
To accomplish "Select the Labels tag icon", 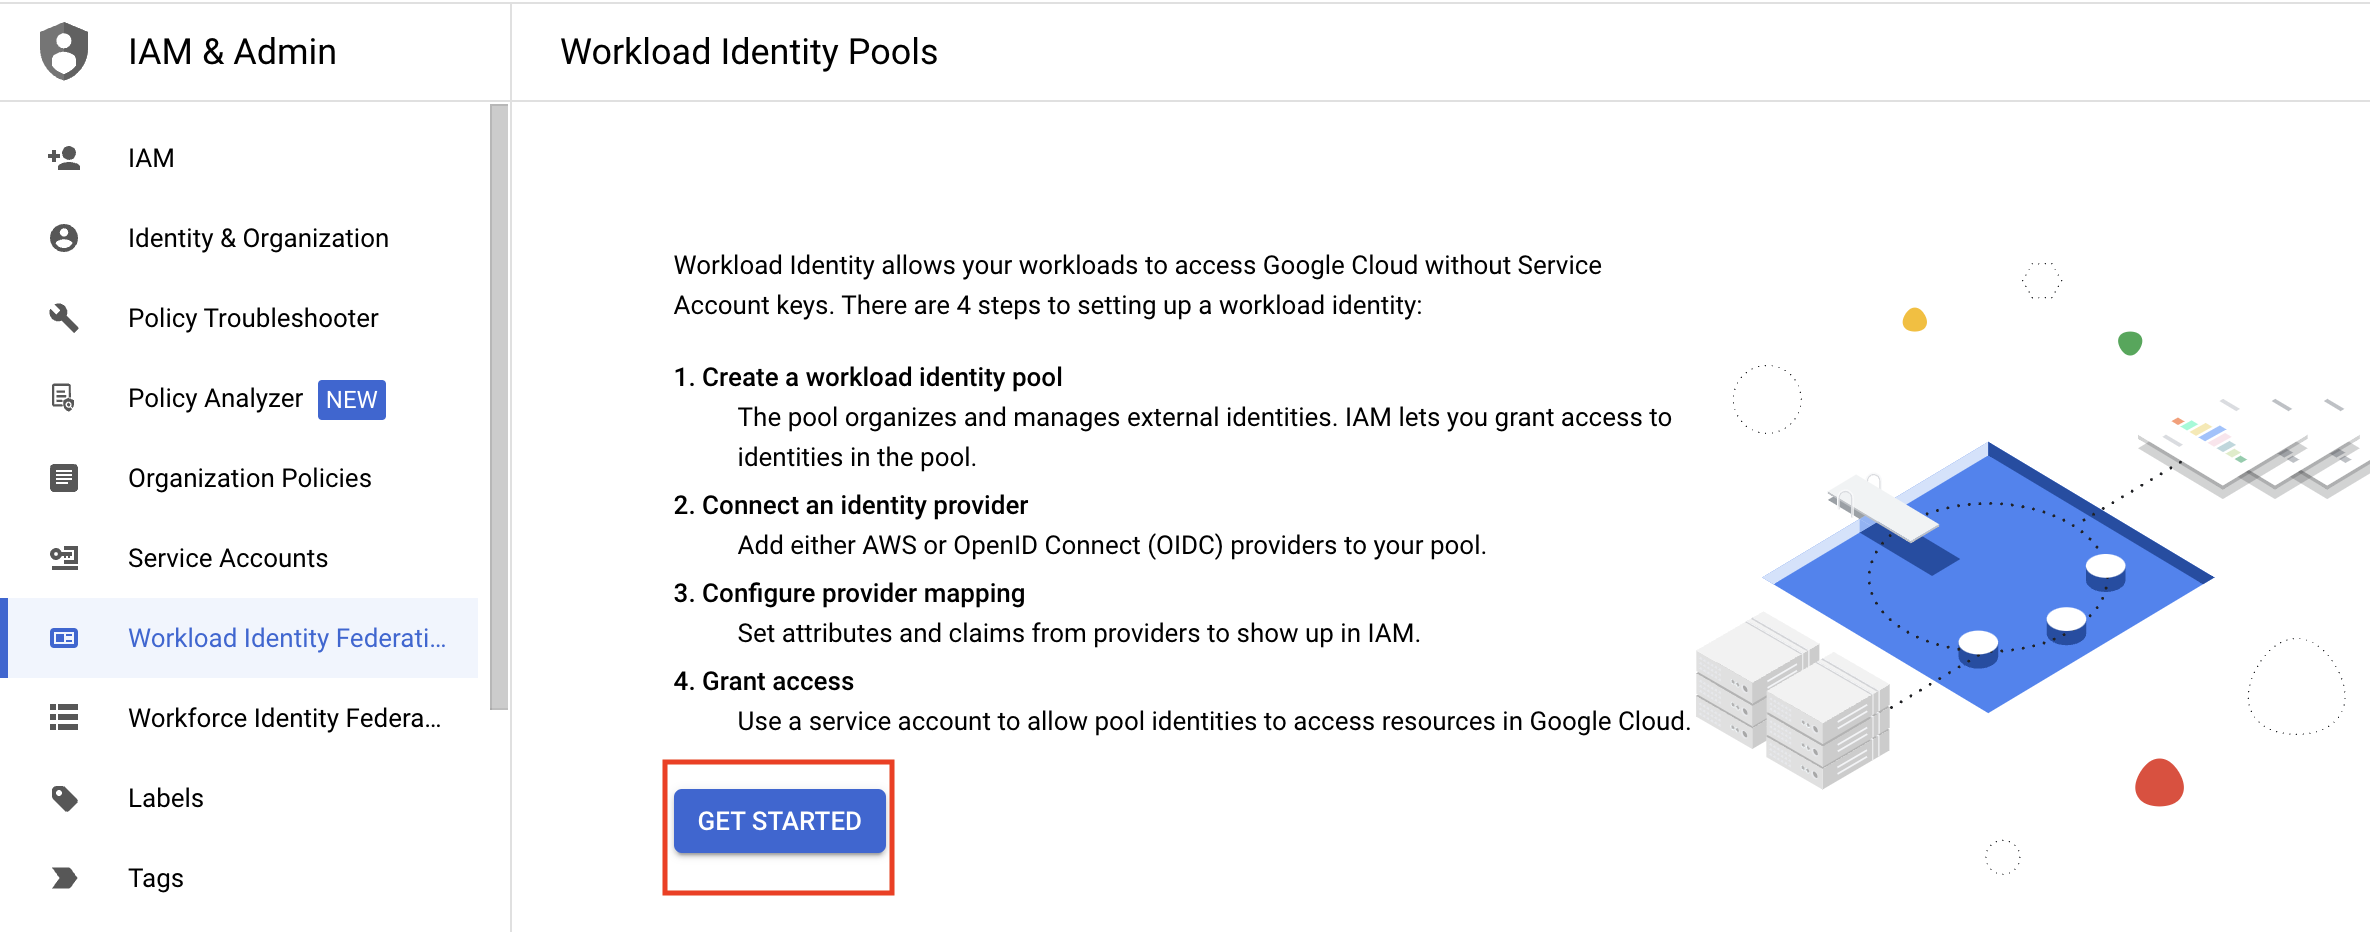I will pyautogui.click(x=64, y=797).
